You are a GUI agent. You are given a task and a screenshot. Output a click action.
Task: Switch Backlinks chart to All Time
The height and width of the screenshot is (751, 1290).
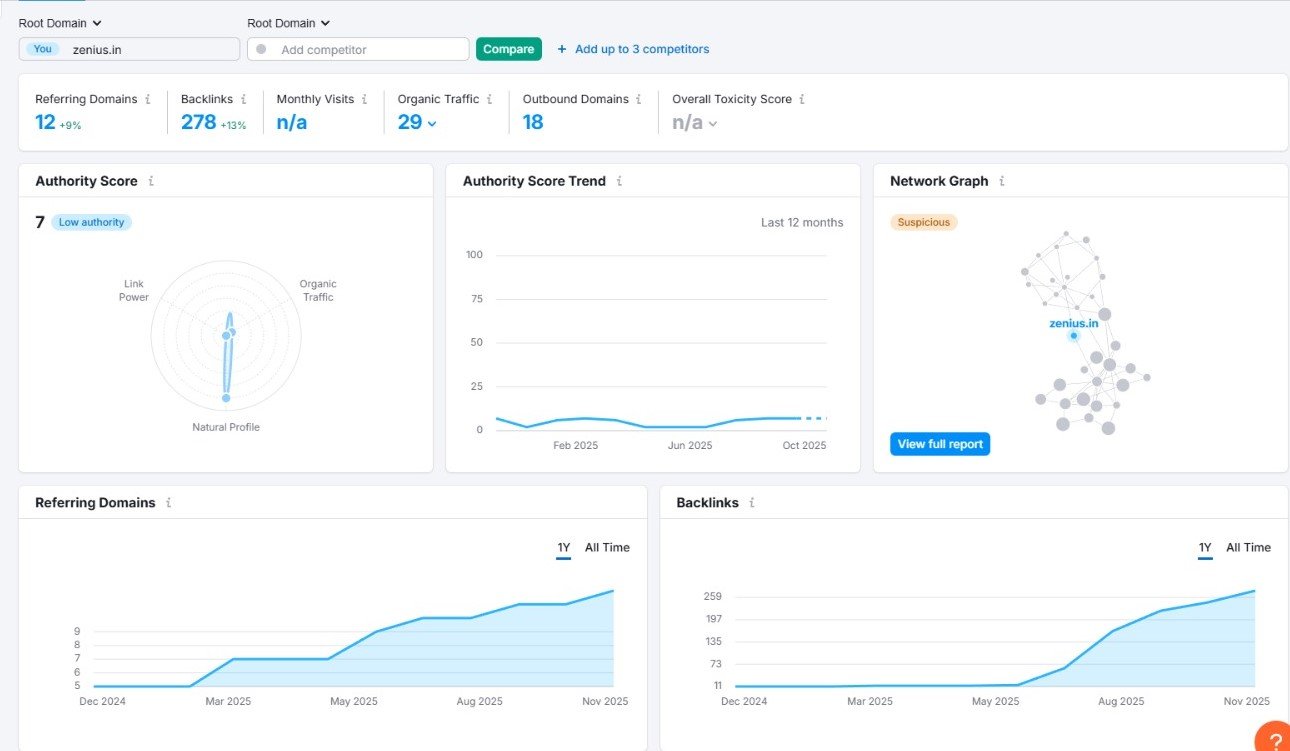point(1248,547)
